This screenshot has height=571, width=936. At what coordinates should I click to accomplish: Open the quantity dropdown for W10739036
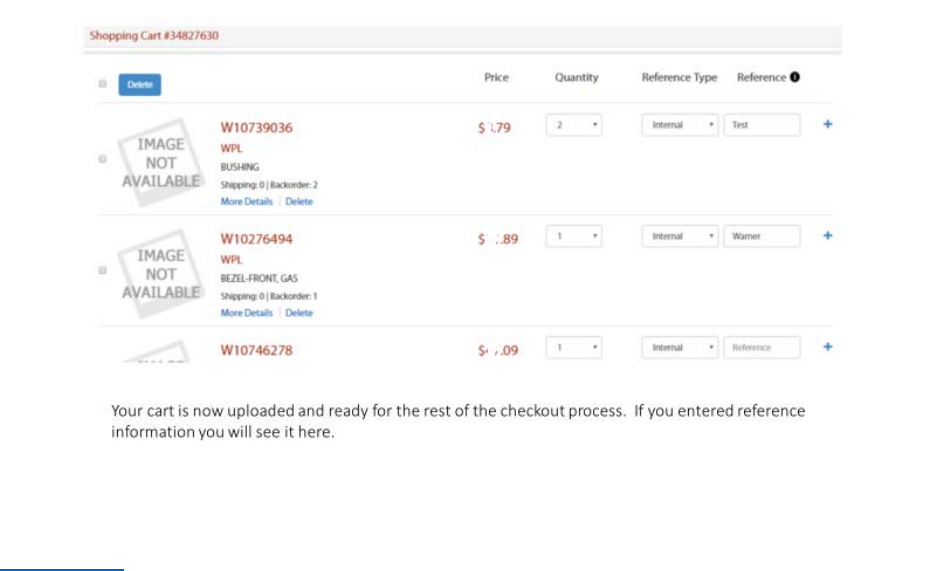pos(574,125)
